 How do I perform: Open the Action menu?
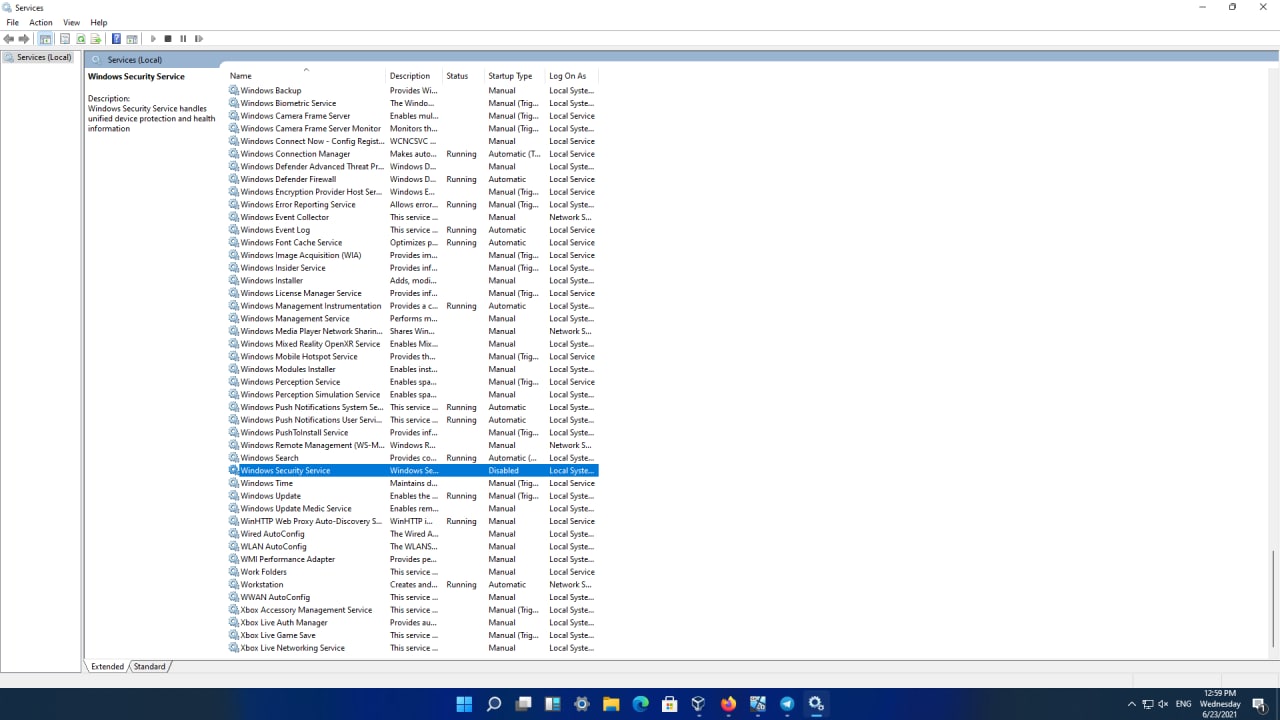tap(41, 22)
